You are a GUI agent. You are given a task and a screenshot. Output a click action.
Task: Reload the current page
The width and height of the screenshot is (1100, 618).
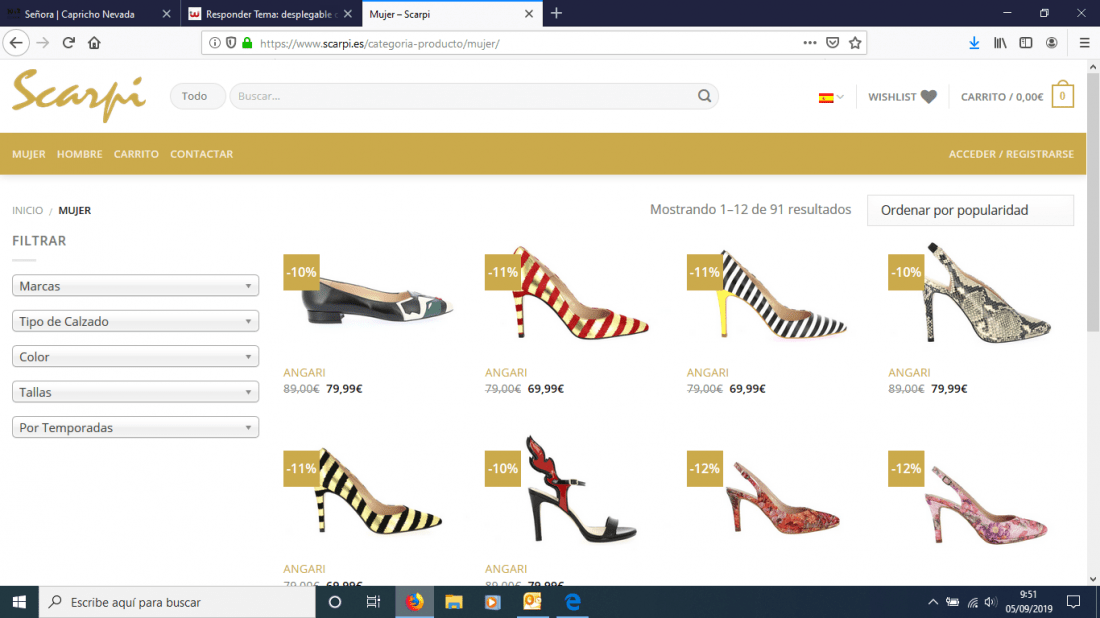pos(69,43)
